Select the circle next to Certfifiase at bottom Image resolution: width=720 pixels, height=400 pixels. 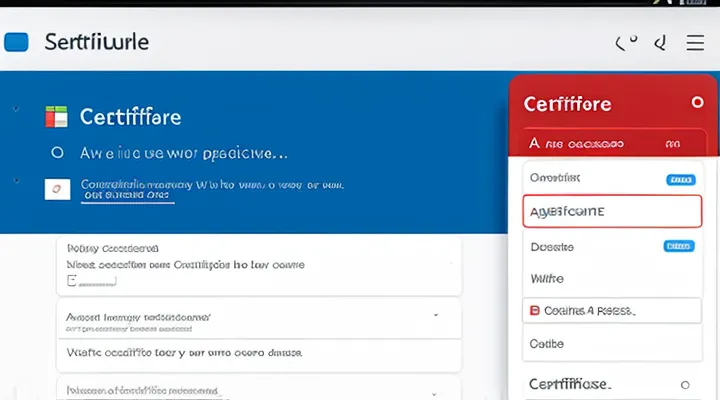(685, 384)
